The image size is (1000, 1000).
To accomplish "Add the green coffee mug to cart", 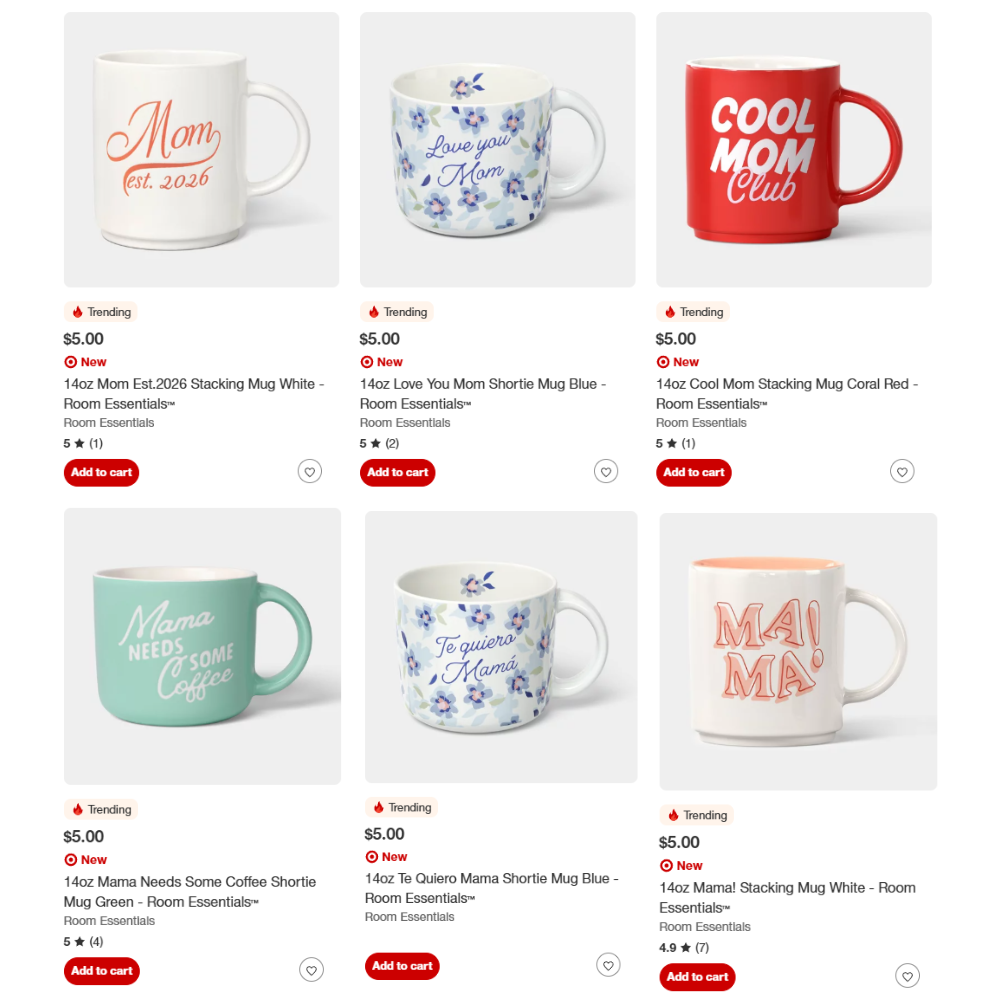I will coord(101,970).
